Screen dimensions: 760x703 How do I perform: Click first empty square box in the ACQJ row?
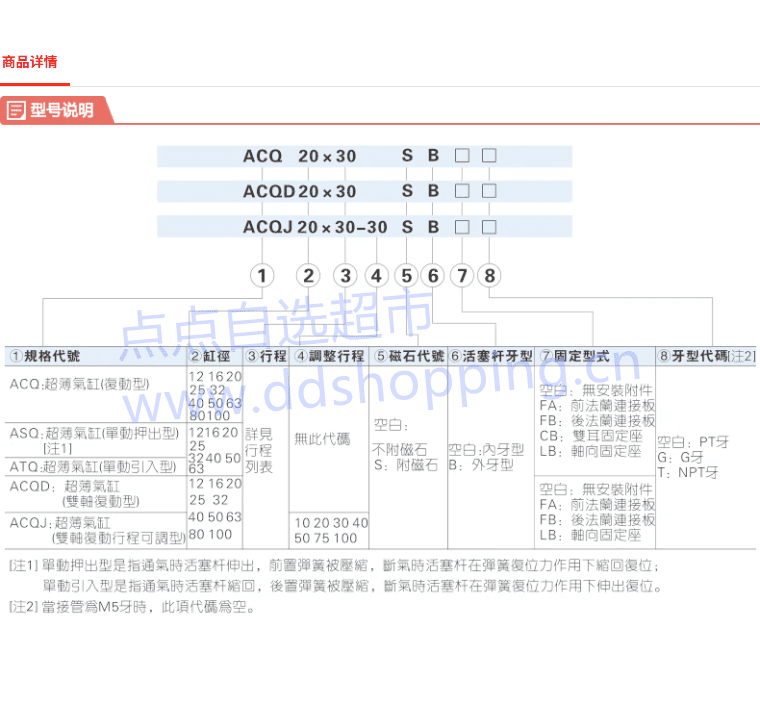click(462, 227)
